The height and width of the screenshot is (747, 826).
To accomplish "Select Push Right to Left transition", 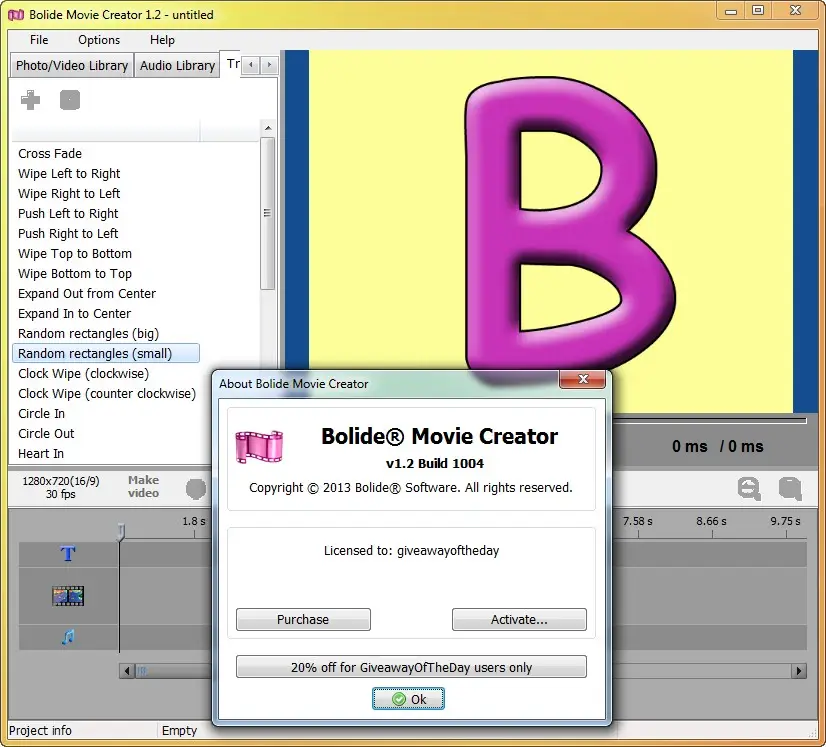I will click(x=68, y=234).
